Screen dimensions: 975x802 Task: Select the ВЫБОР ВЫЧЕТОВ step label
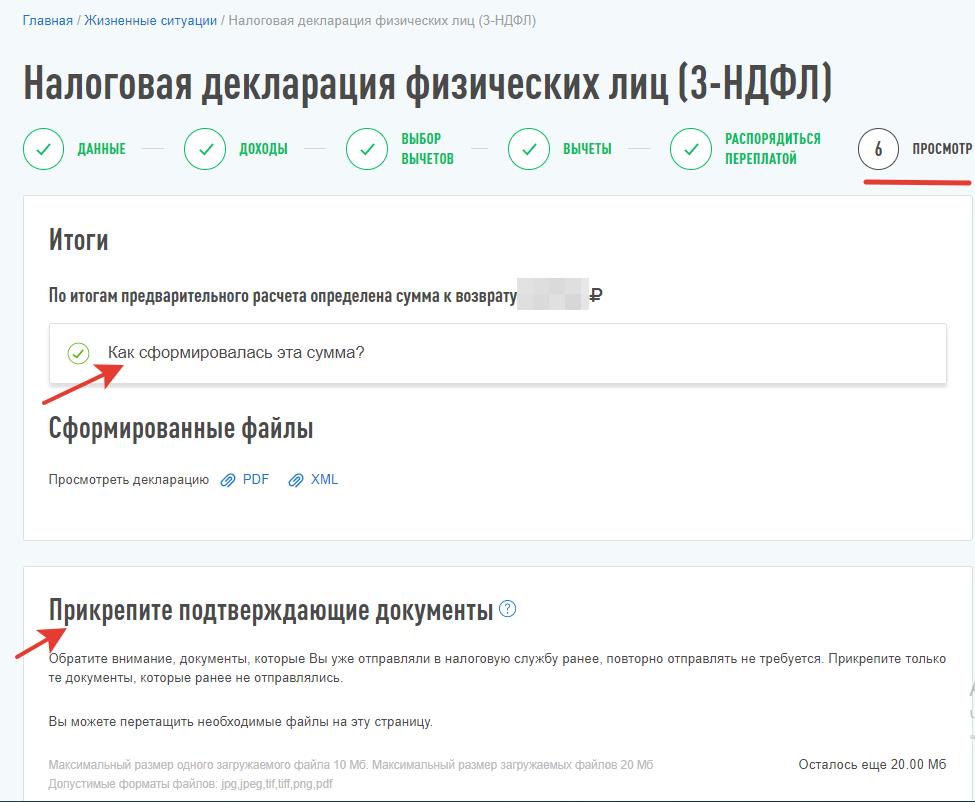pos(427,149)
